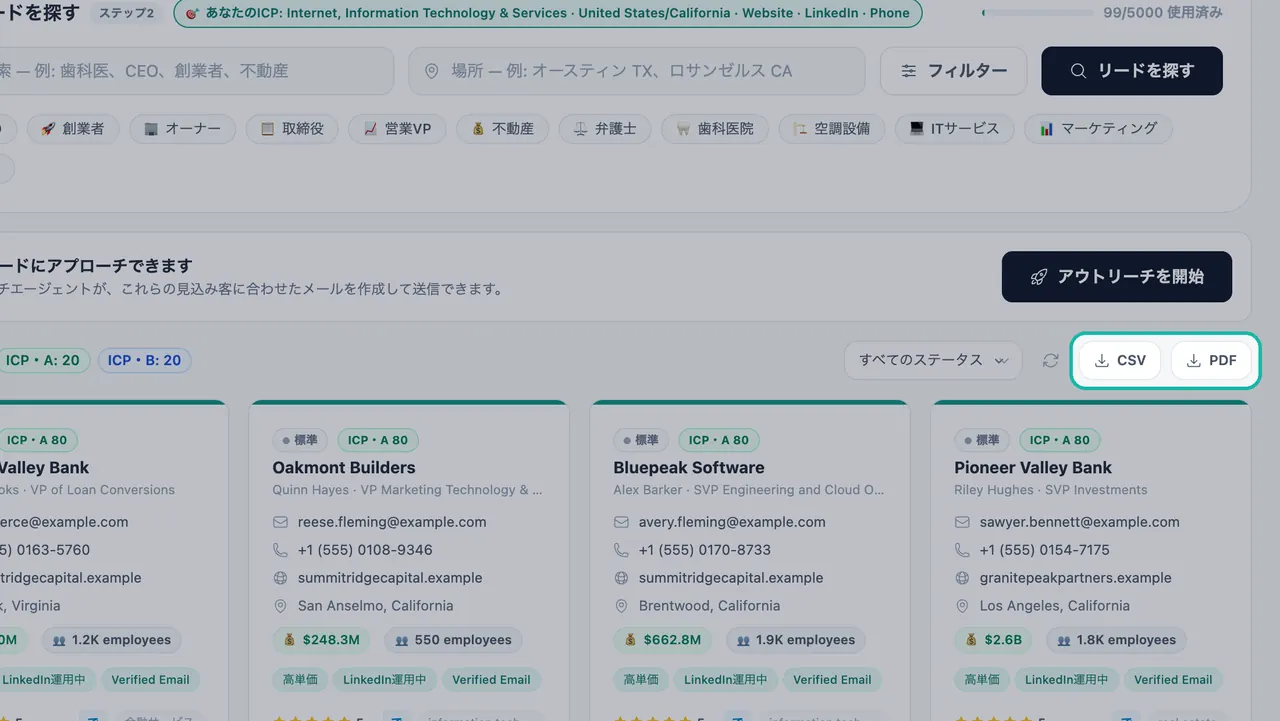Click the Brentwood, California location
This screenshot has height=721, width=1280.
coord(709,606)
